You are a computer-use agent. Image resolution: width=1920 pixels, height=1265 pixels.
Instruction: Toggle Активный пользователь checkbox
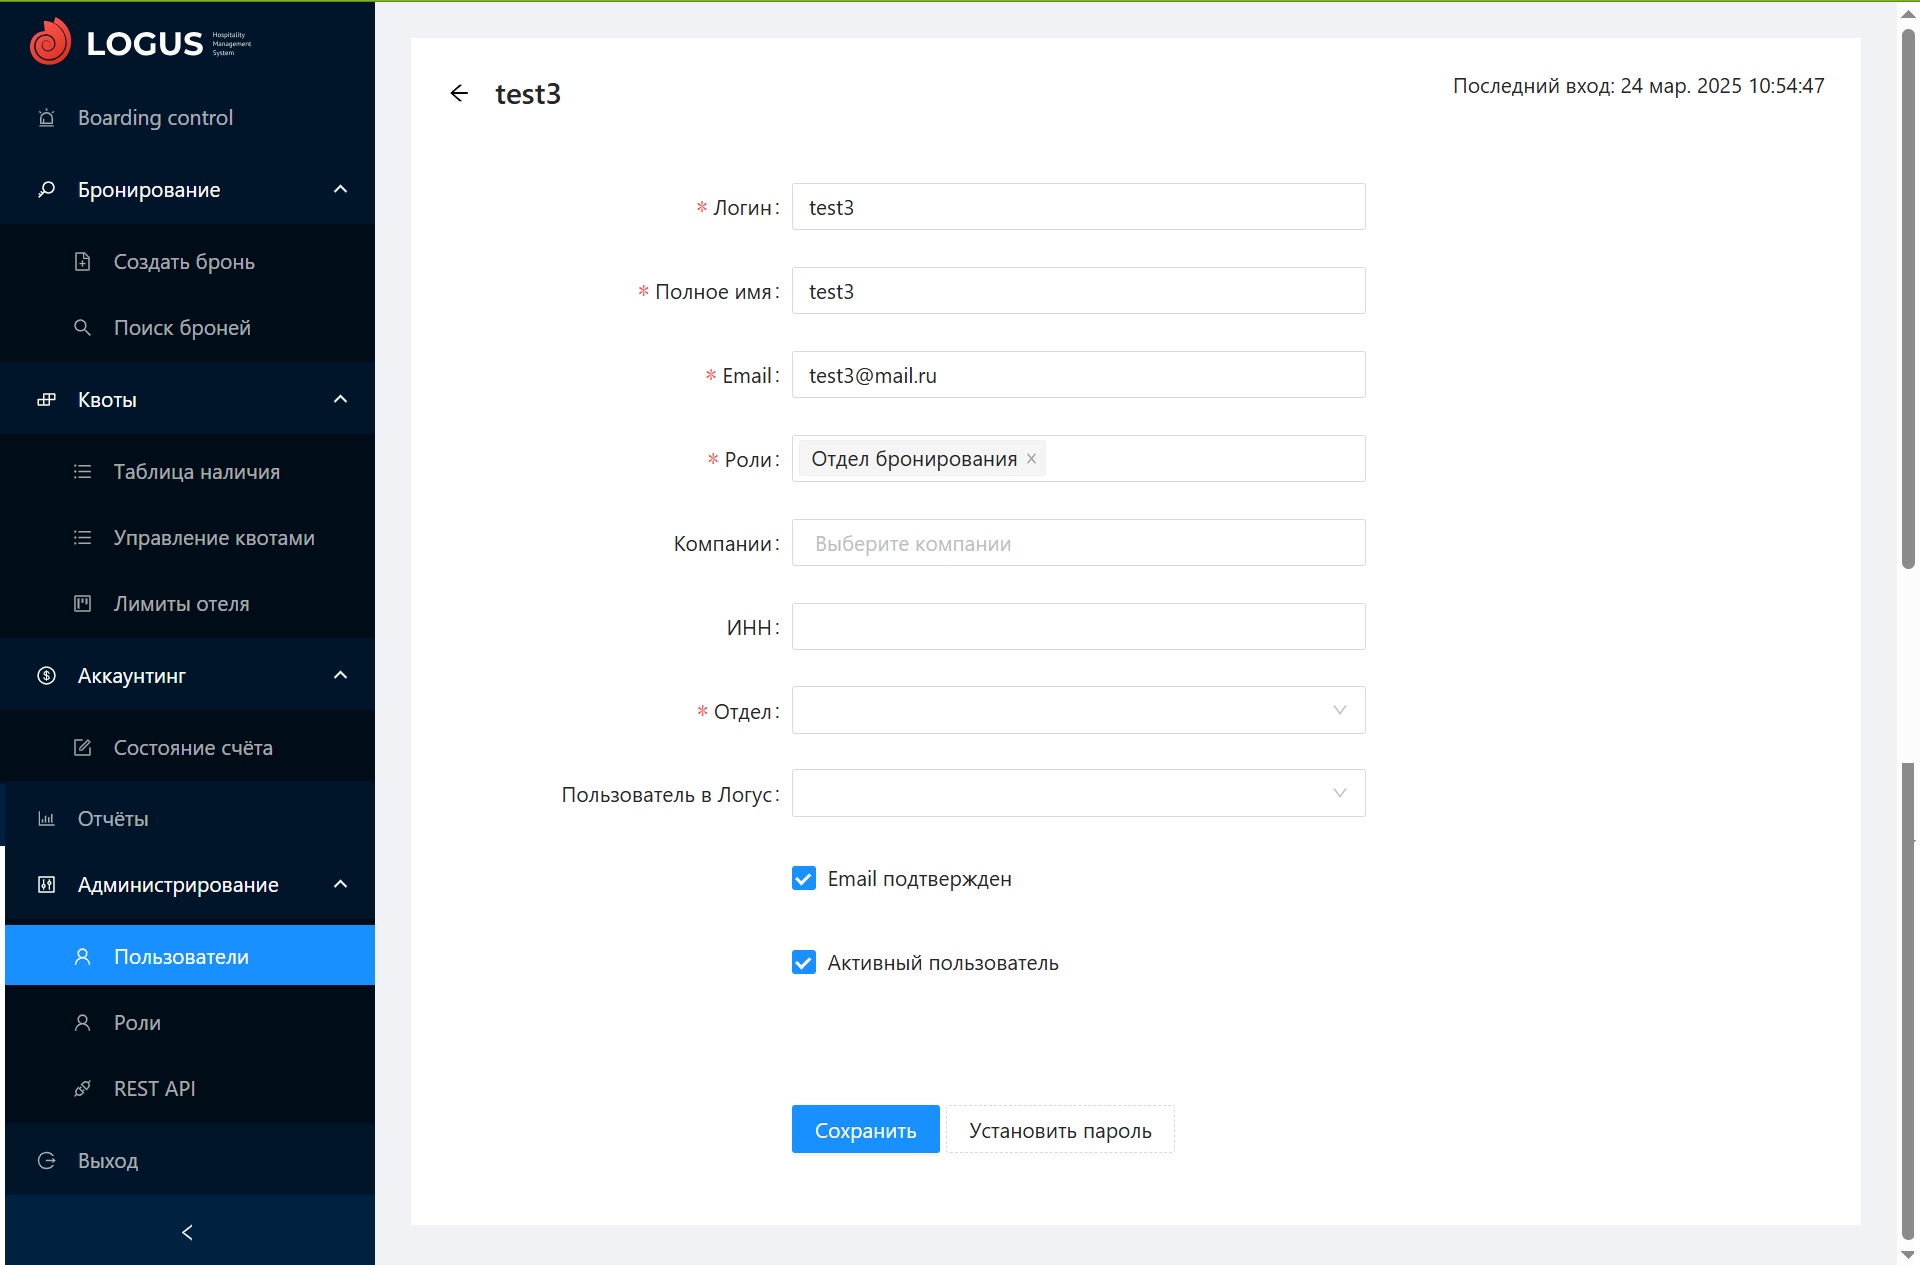[803, 963]
